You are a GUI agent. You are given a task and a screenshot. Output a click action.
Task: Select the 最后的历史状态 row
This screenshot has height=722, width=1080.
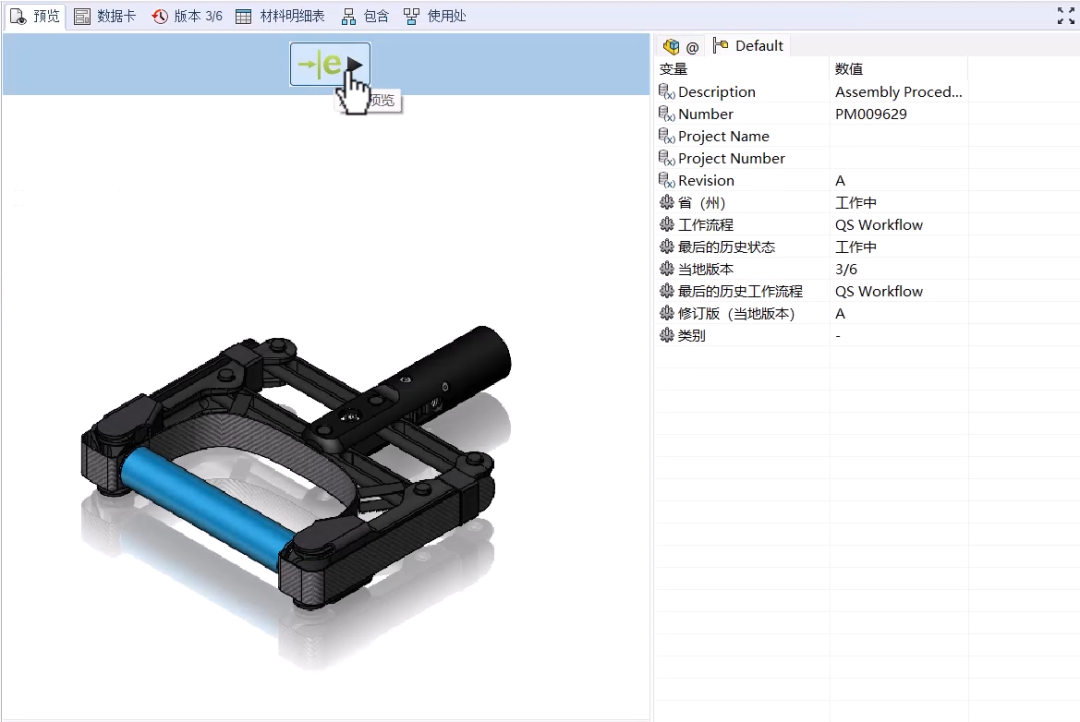(x=811, y=247)
